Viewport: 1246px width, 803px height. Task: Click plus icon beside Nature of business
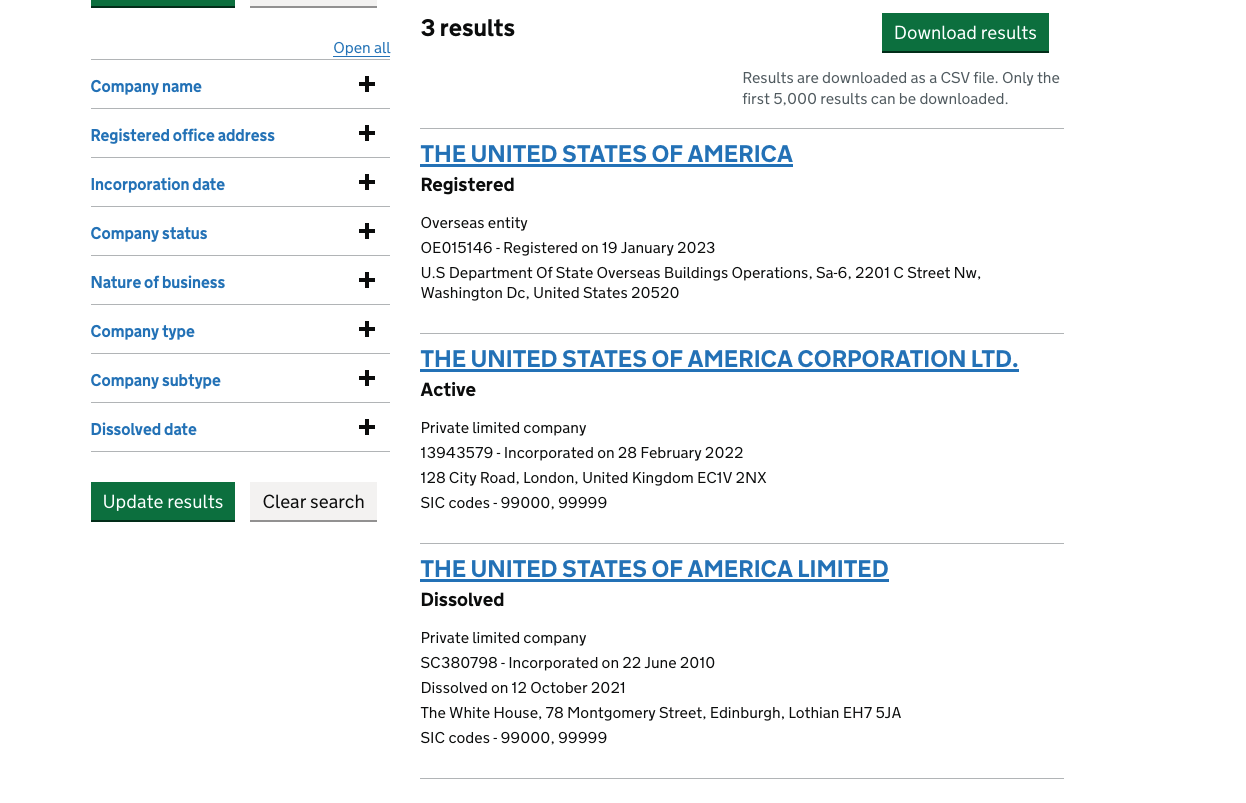click(367, 281)
